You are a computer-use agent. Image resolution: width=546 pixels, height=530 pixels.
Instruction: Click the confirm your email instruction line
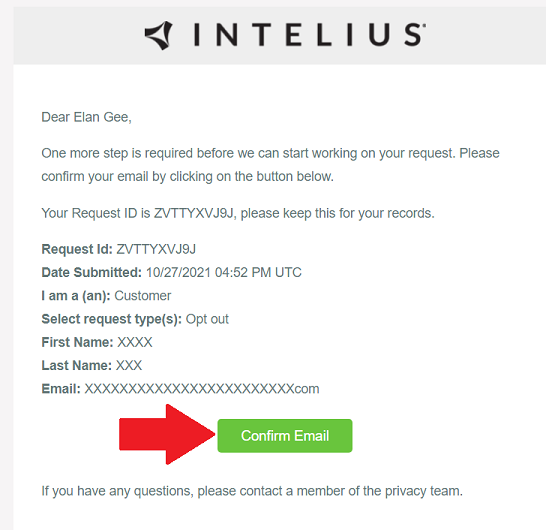(x=188, y=177)
